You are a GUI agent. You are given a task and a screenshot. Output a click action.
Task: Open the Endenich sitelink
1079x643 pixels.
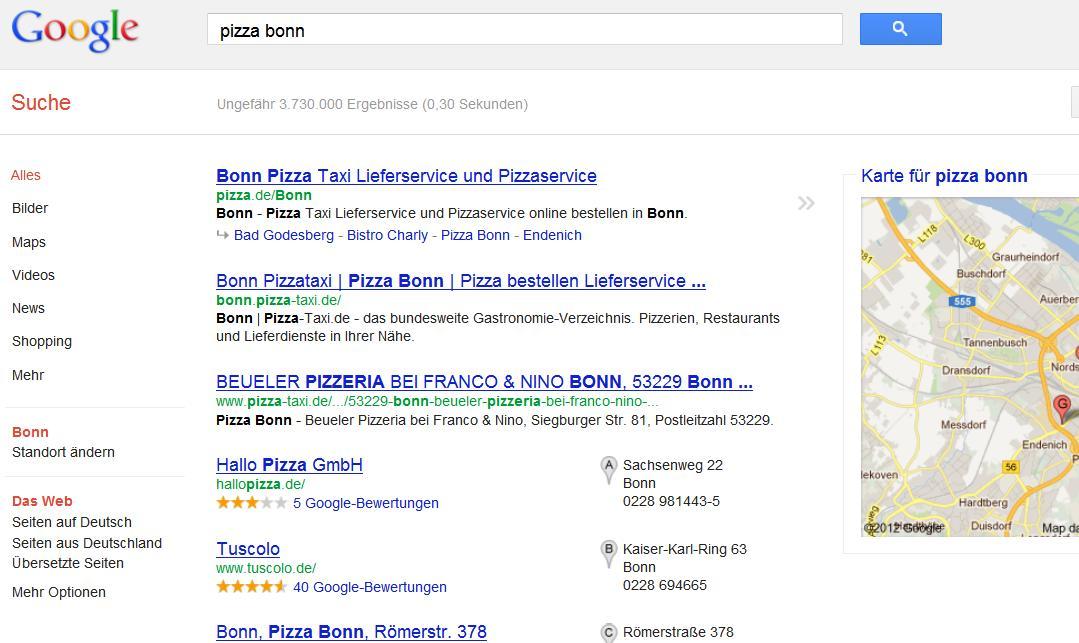553,235
